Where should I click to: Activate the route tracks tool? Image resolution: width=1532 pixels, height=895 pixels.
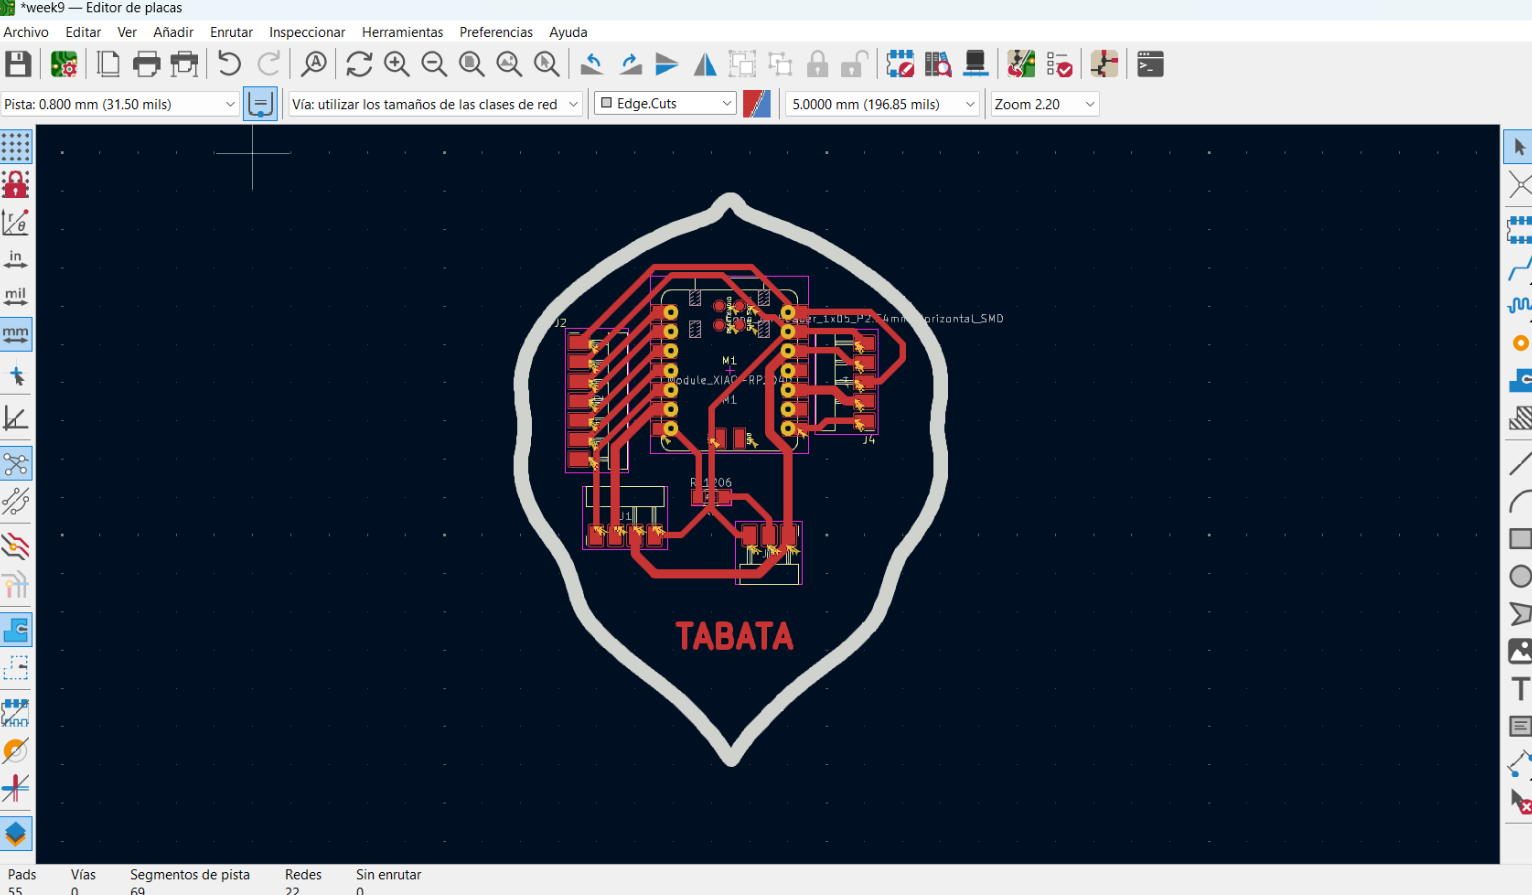coord(1519,269)
